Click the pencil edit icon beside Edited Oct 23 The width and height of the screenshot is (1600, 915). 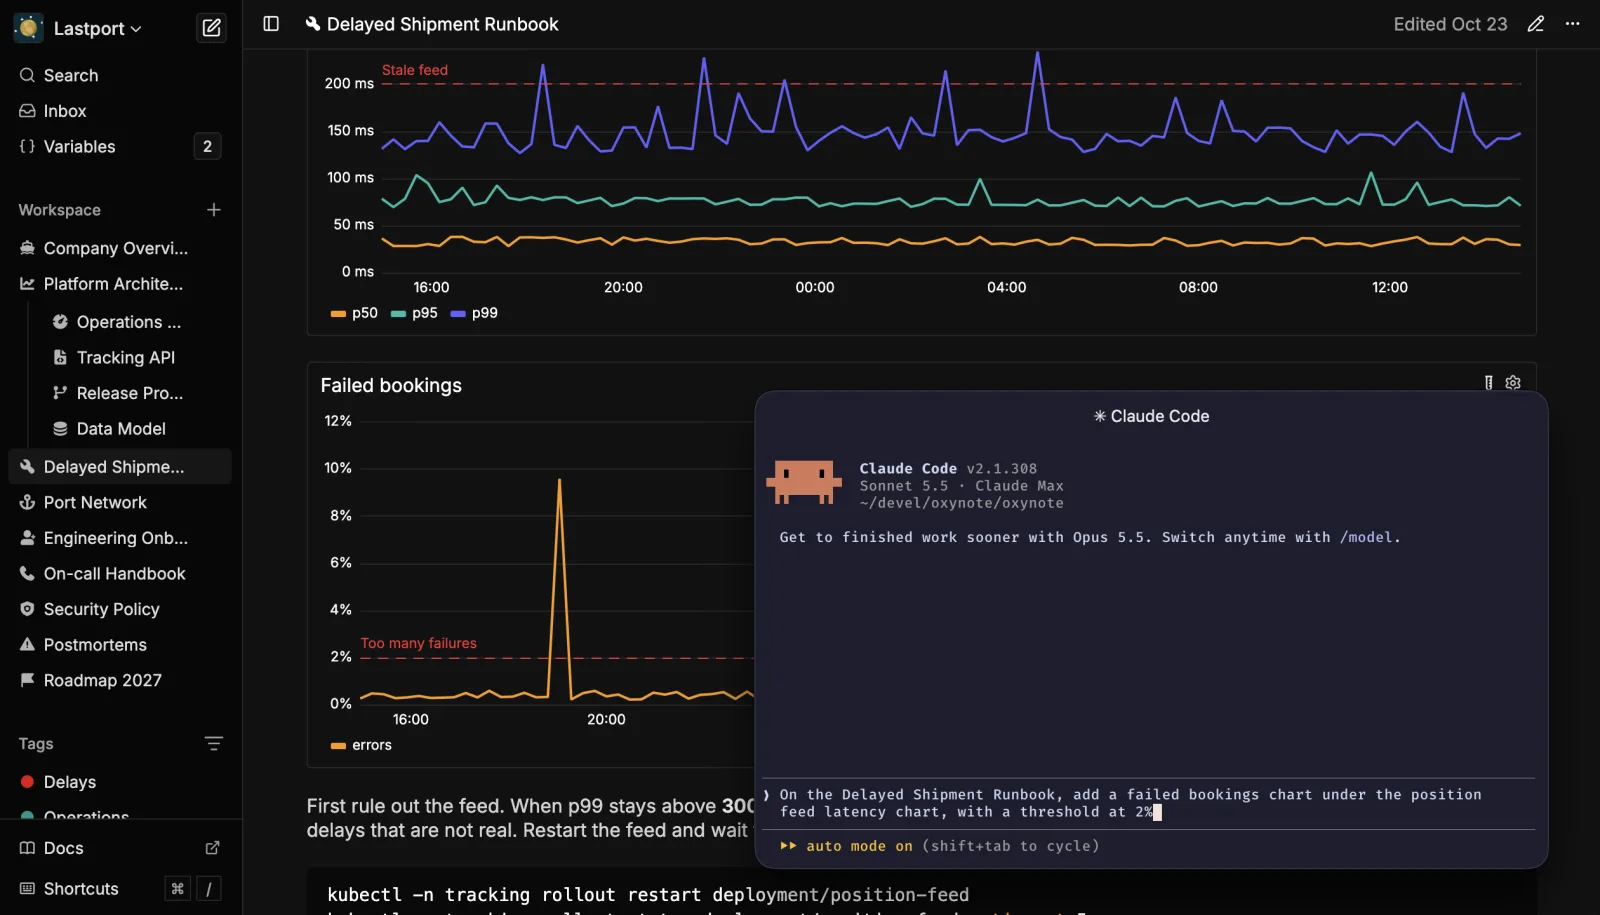(x=1536, y=24)
